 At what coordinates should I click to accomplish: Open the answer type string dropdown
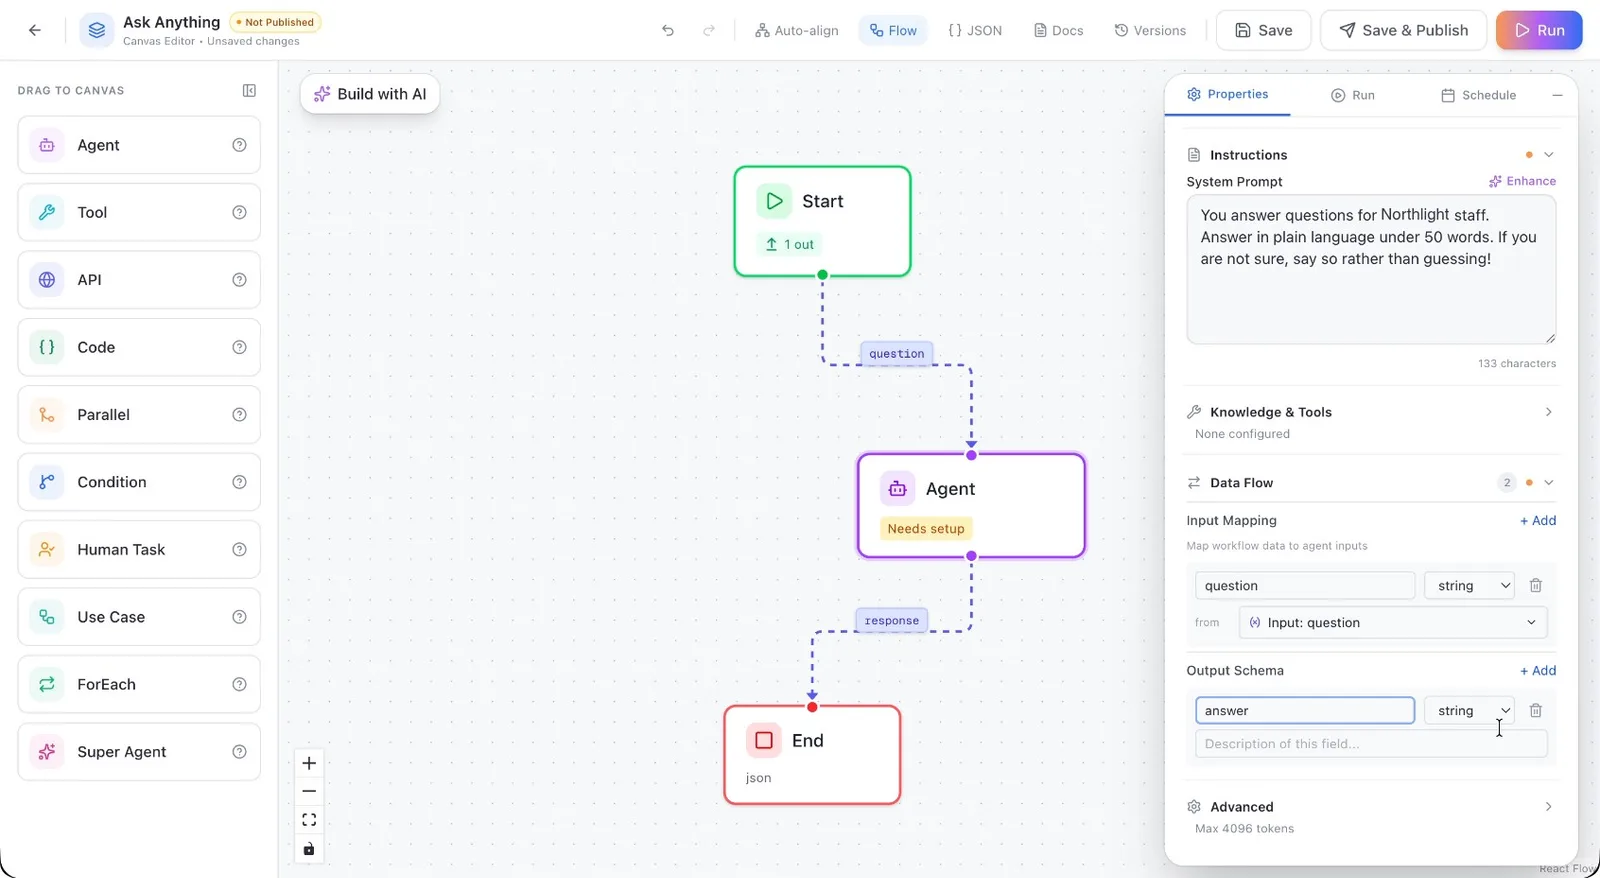point(1469,710)
